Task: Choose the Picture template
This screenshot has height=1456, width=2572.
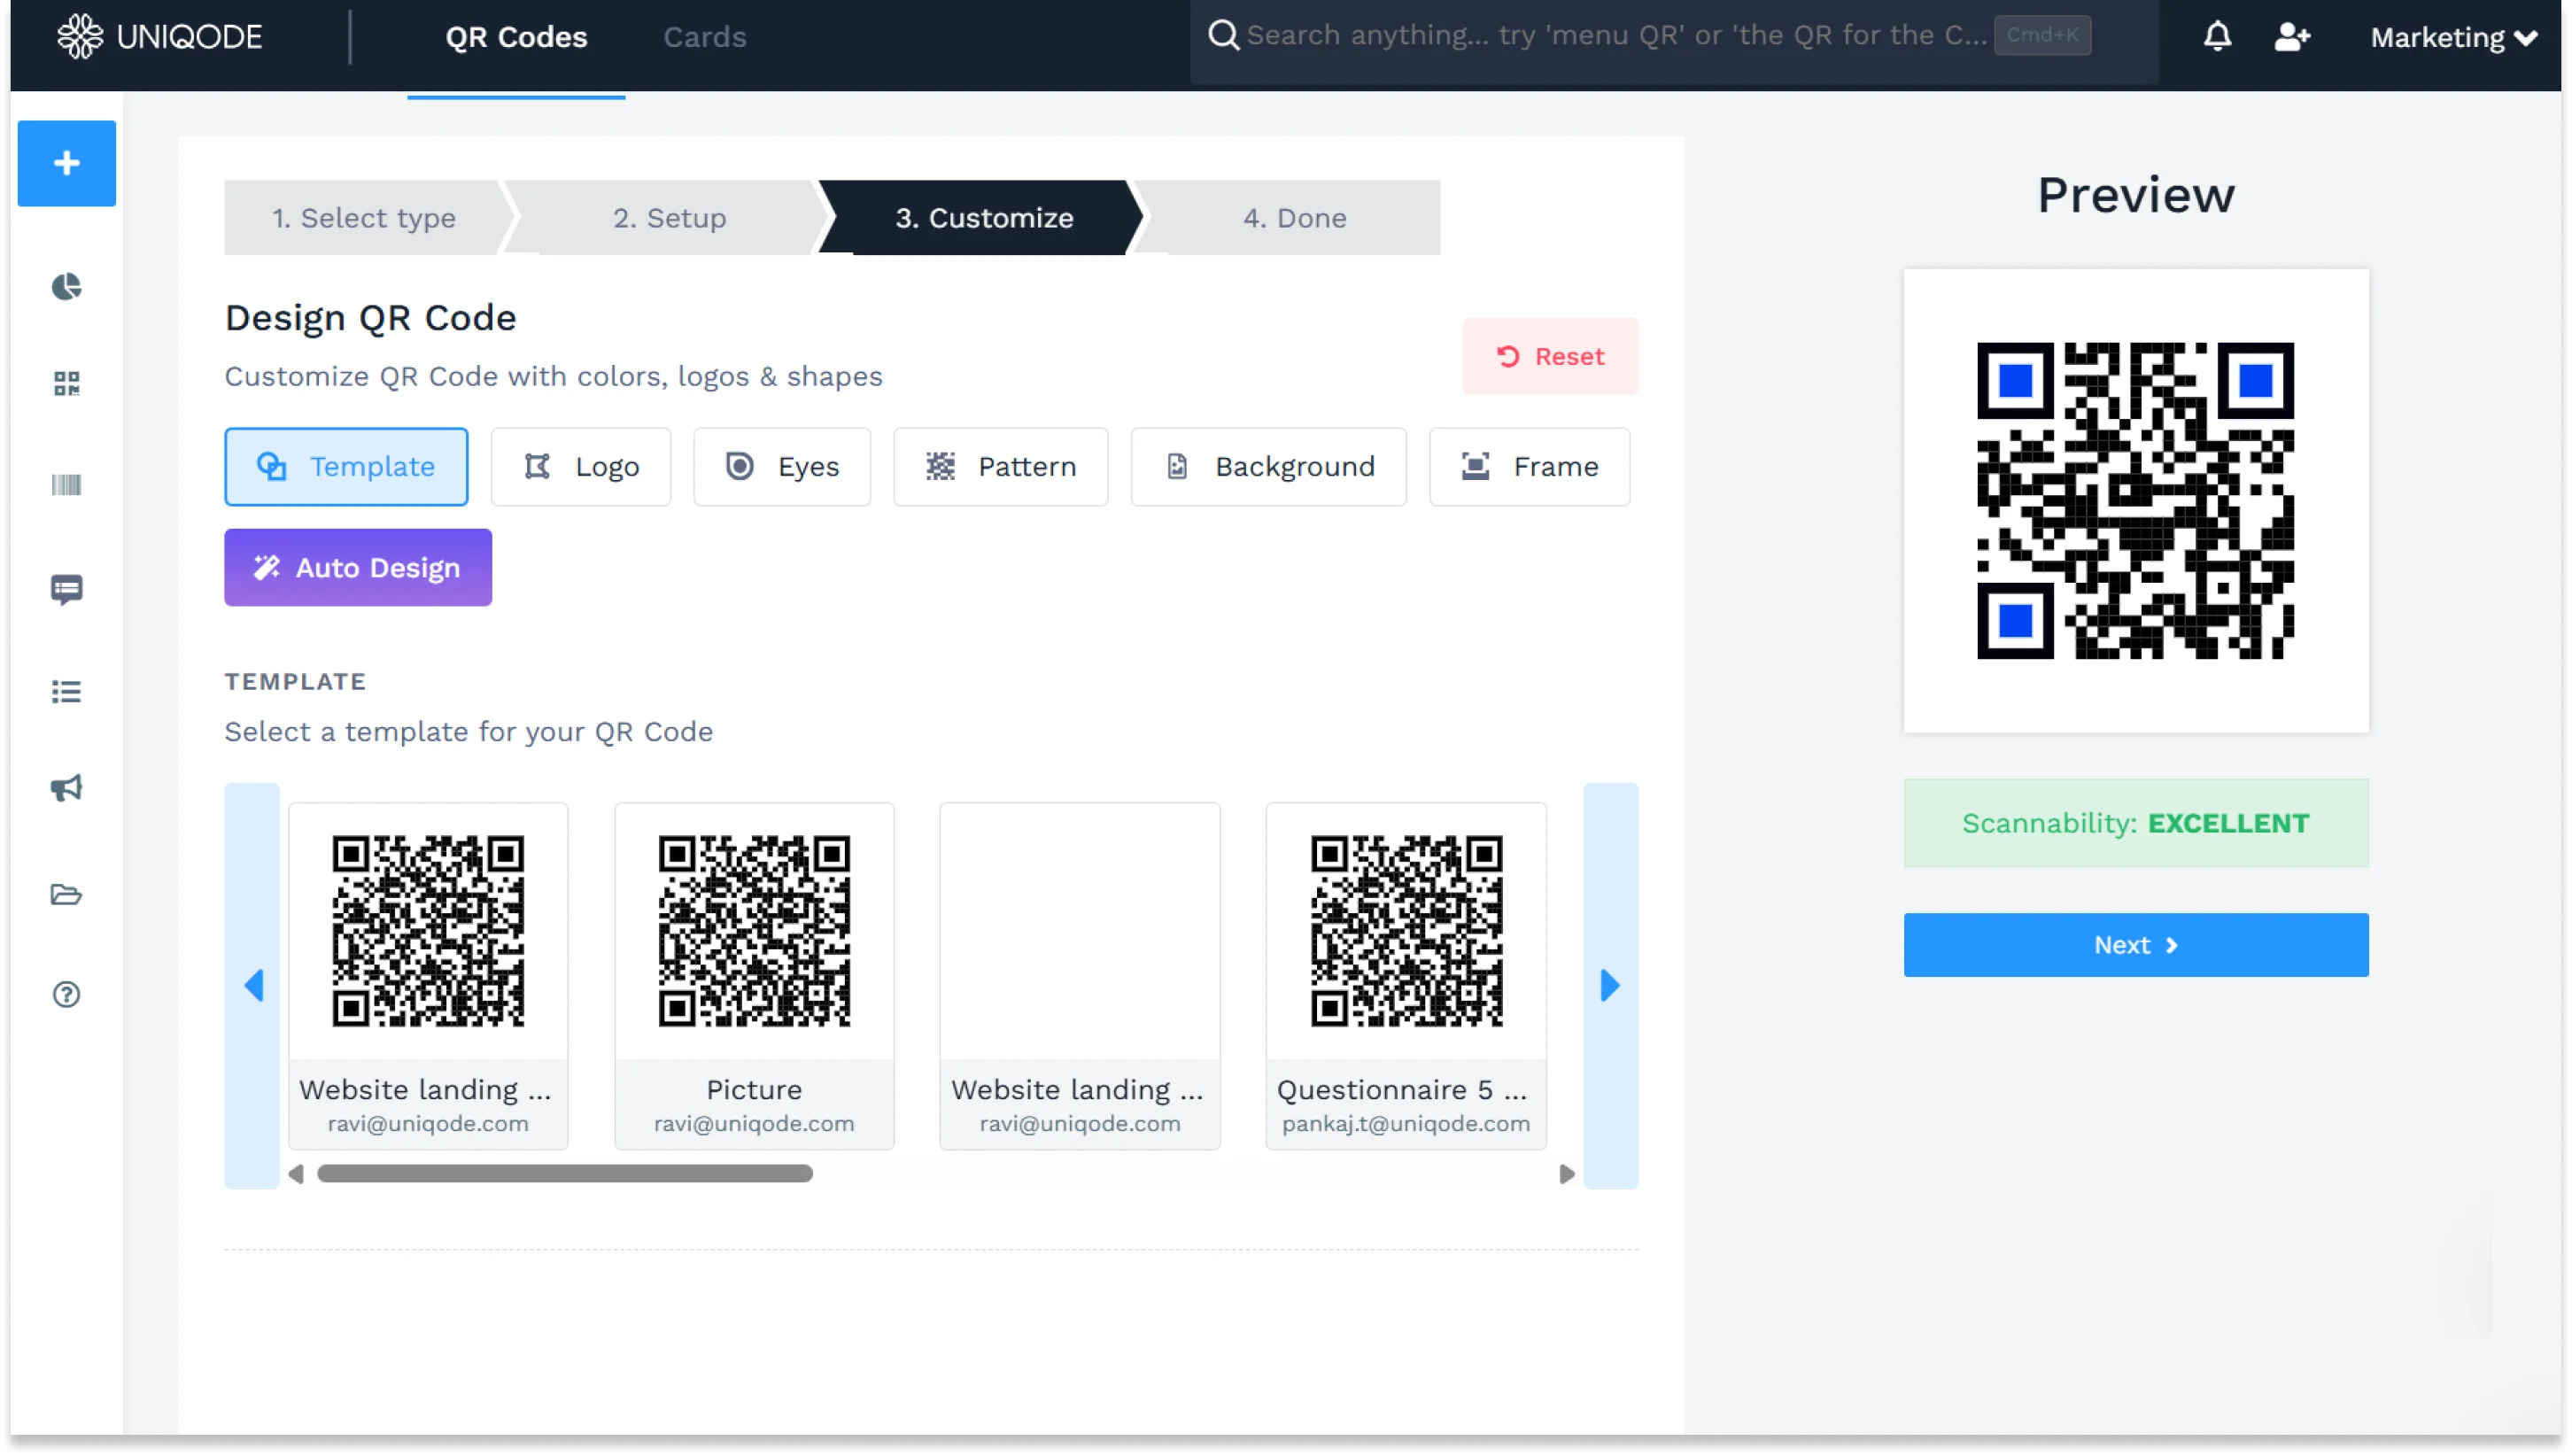Action: point(754,975)
